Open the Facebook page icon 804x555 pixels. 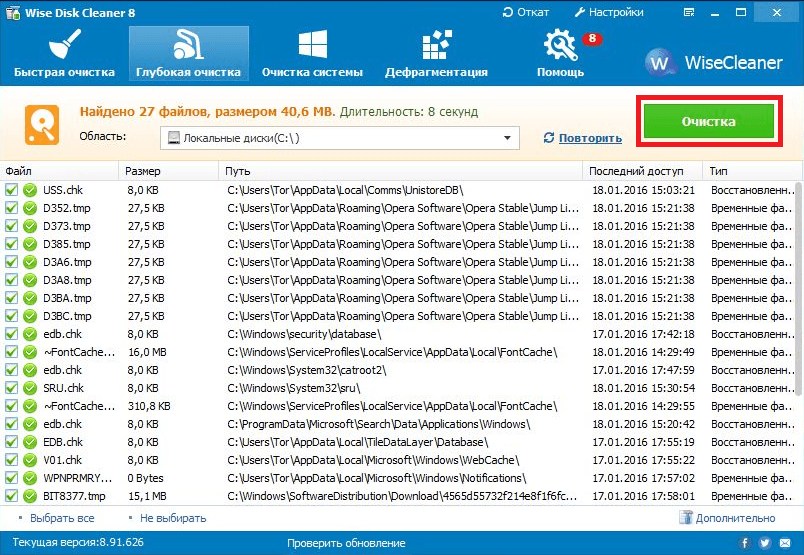coord(744,543)
